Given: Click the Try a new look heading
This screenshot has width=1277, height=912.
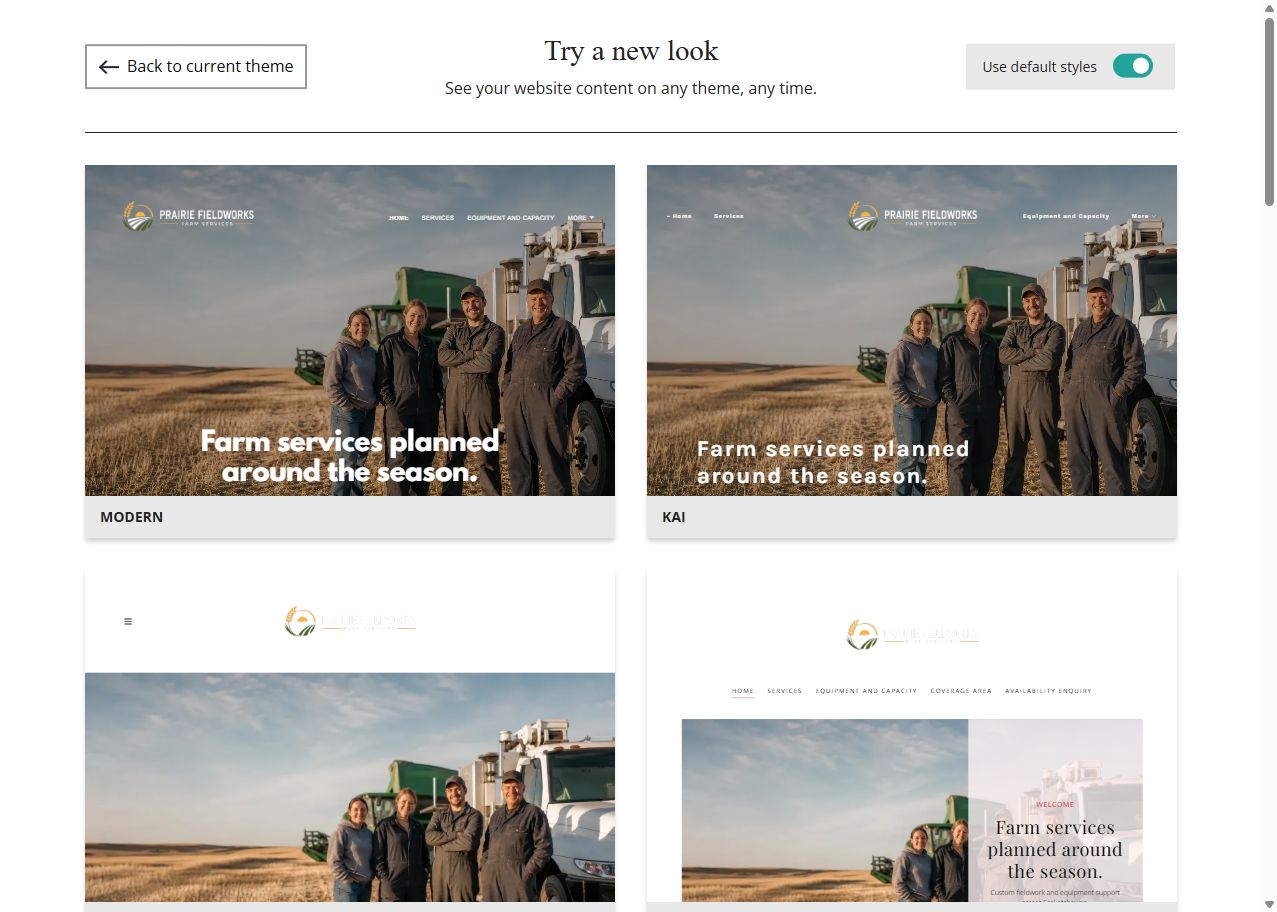Looking at the screenshot, I should click(x=631, y=51).
